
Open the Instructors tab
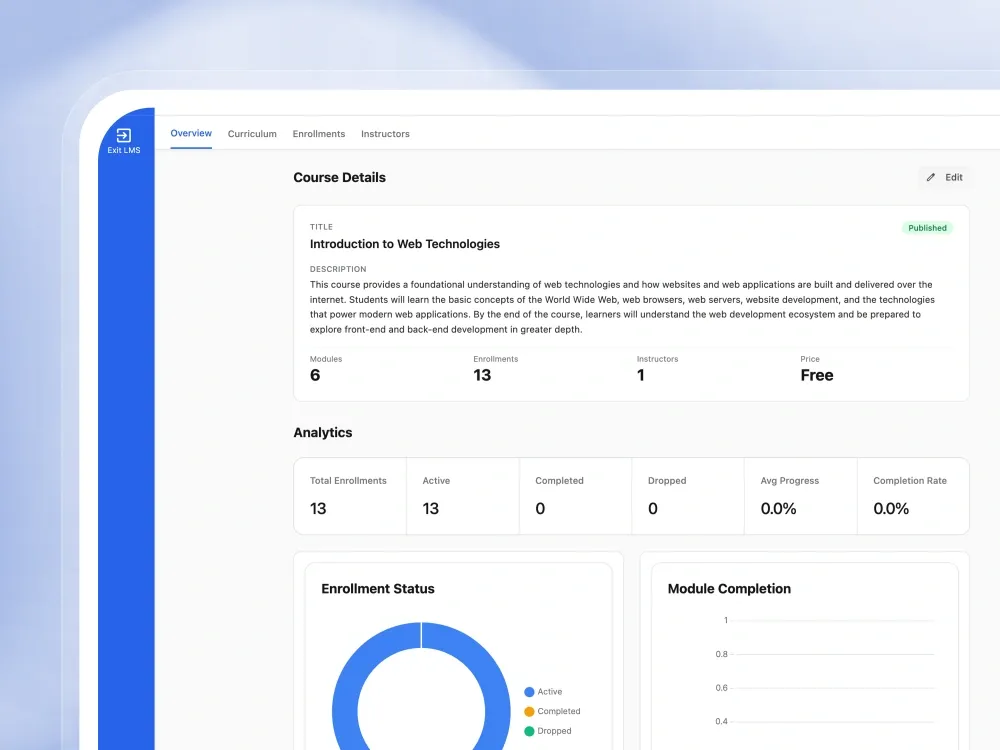[x=385, y=134]
